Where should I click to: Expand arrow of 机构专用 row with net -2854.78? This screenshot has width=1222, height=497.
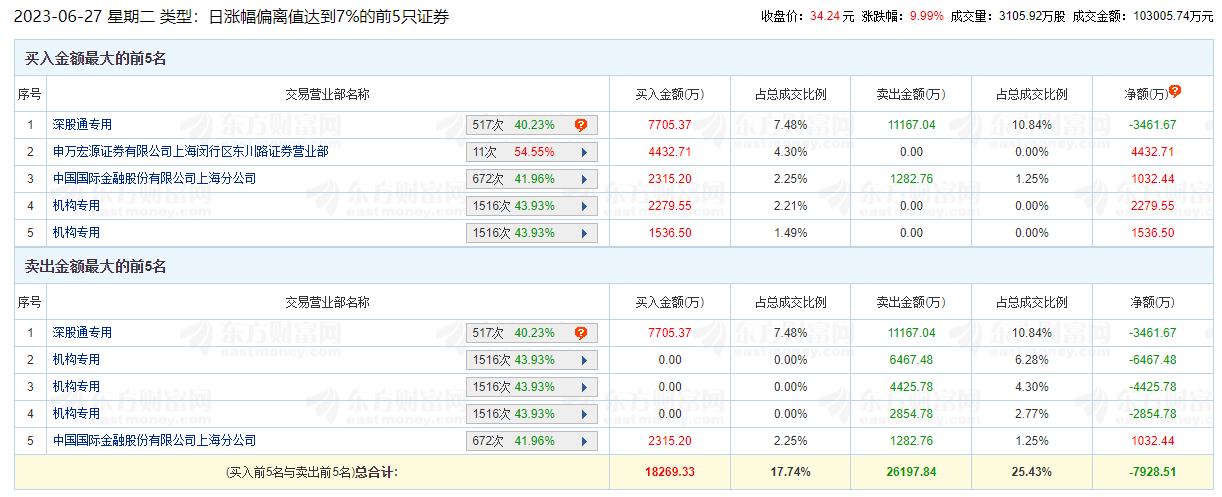[x=582, y=414]
